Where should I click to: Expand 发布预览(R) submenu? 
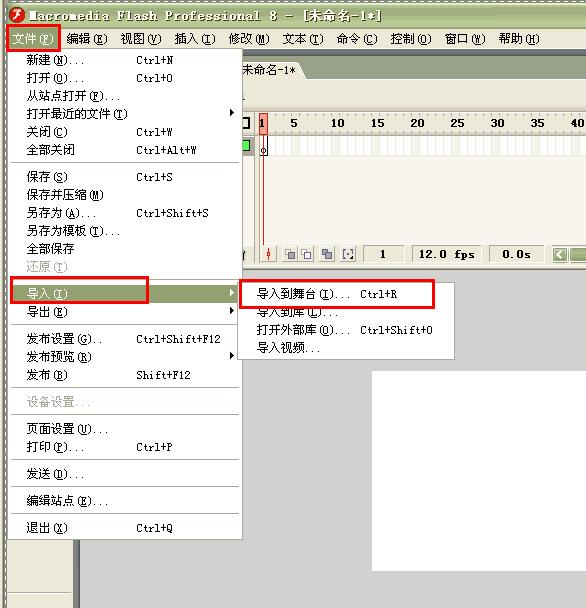[125, 357]
